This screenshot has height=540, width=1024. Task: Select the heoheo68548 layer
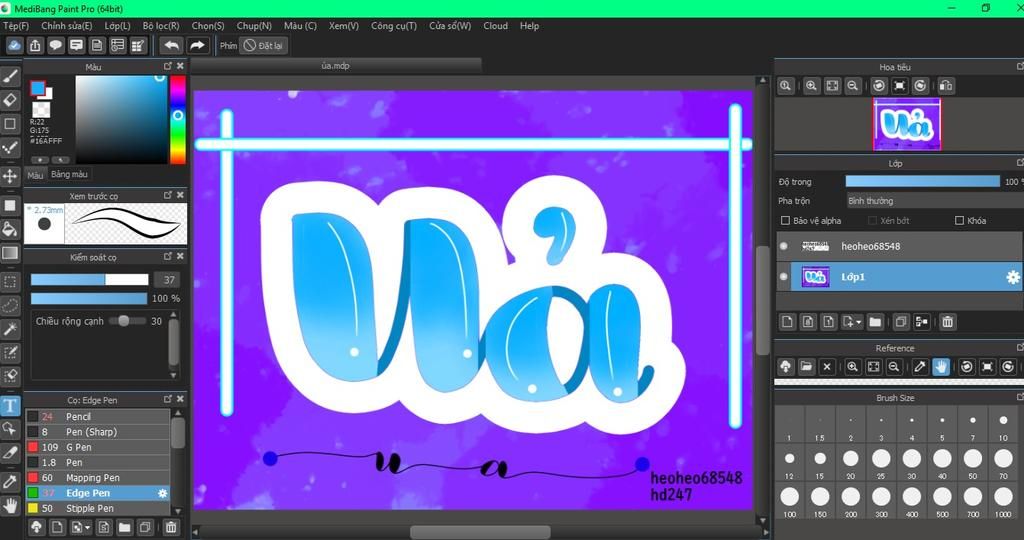(x=901, y=246)
